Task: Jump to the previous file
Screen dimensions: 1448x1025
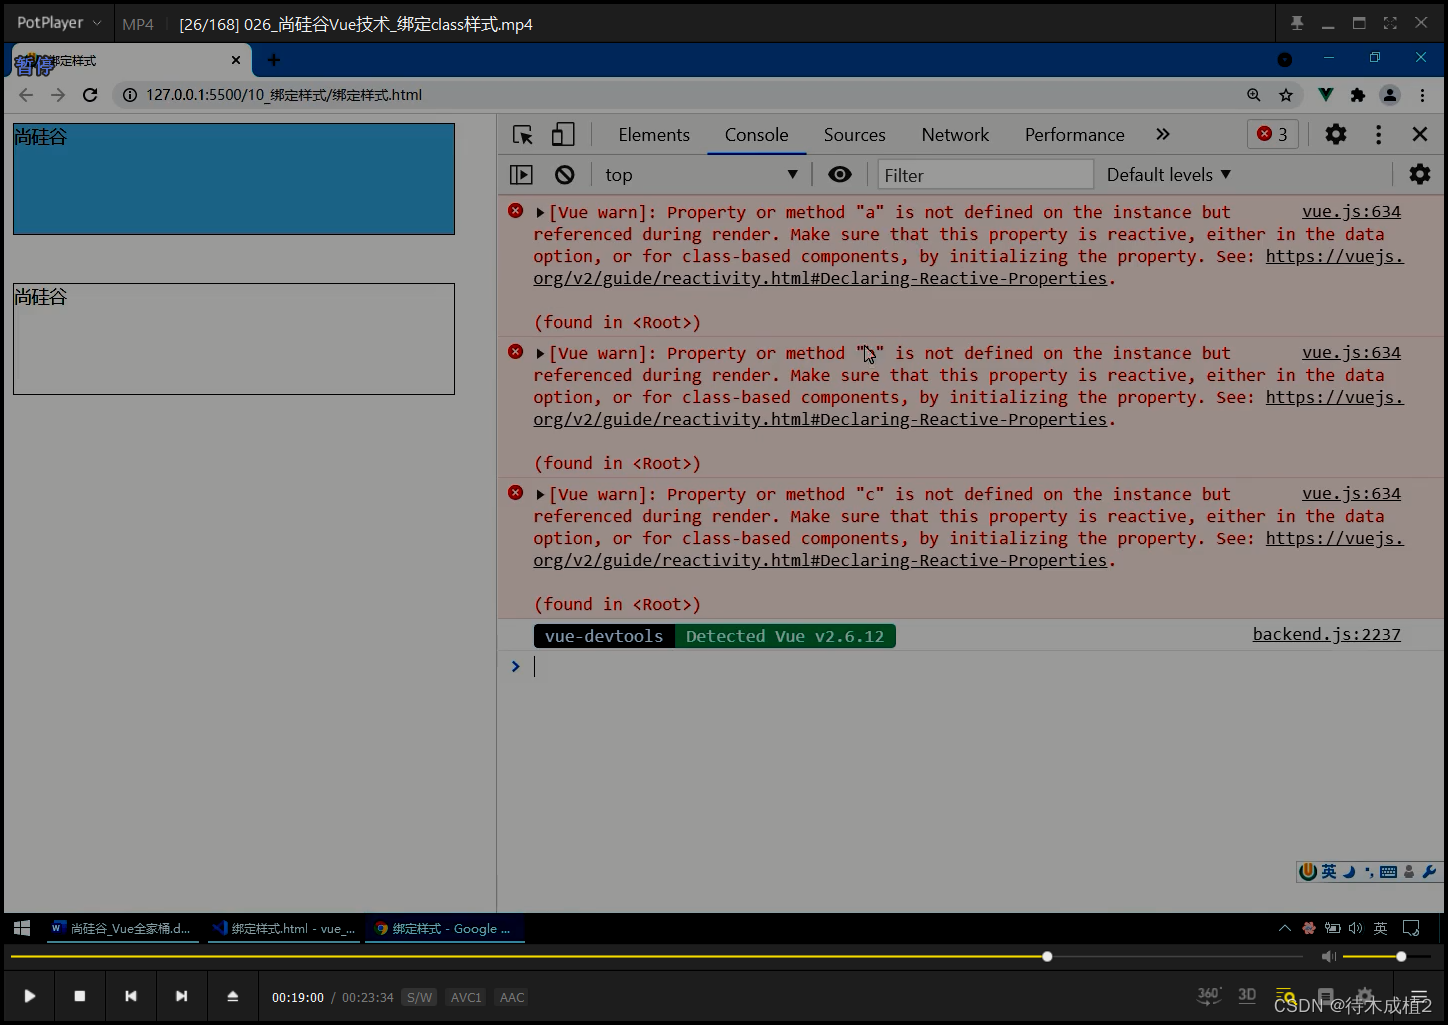Action: (131, 996)
